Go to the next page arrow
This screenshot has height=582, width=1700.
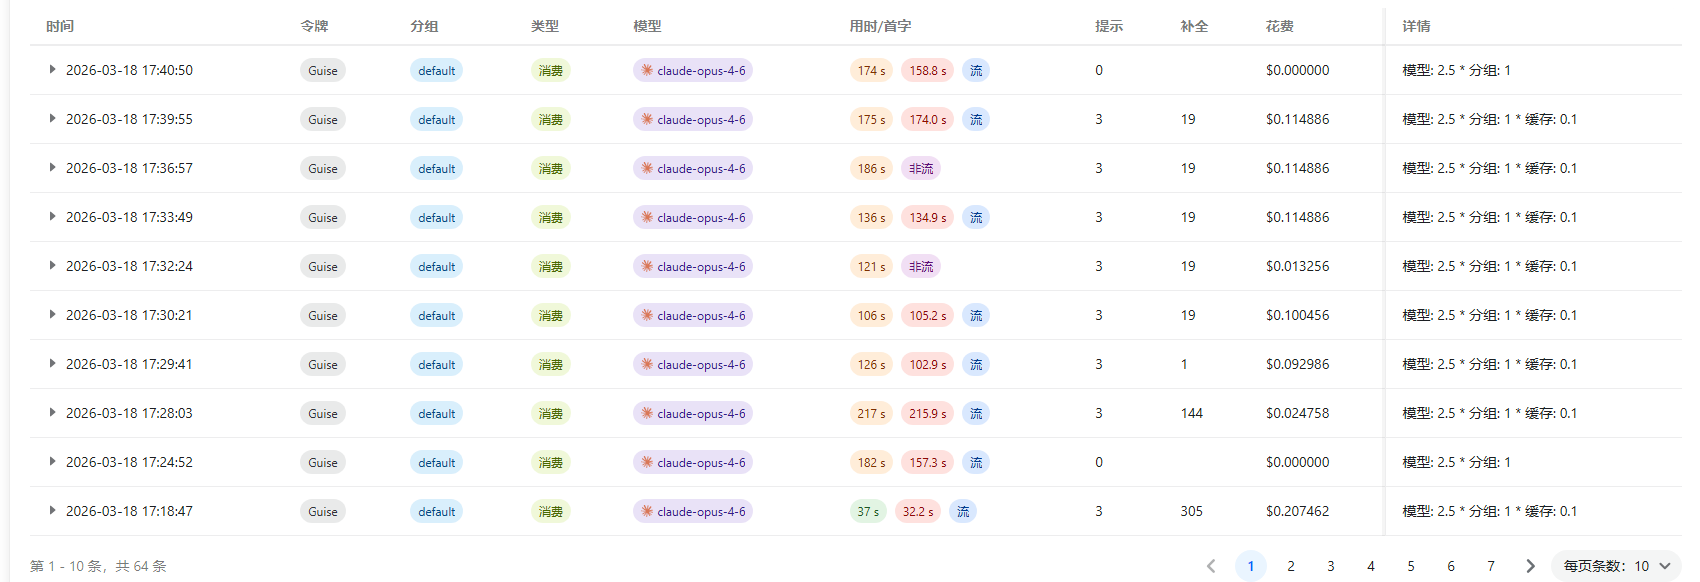pos(1530,566)
